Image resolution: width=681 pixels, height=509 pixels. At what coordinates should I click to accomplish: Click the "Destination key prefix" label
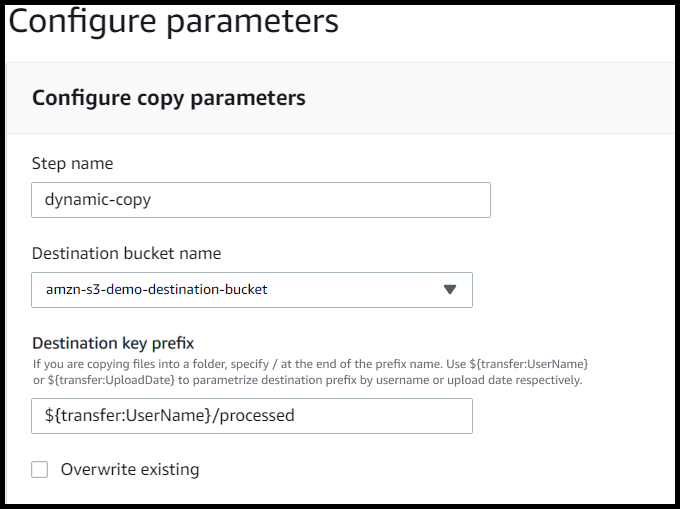(113, 344)
